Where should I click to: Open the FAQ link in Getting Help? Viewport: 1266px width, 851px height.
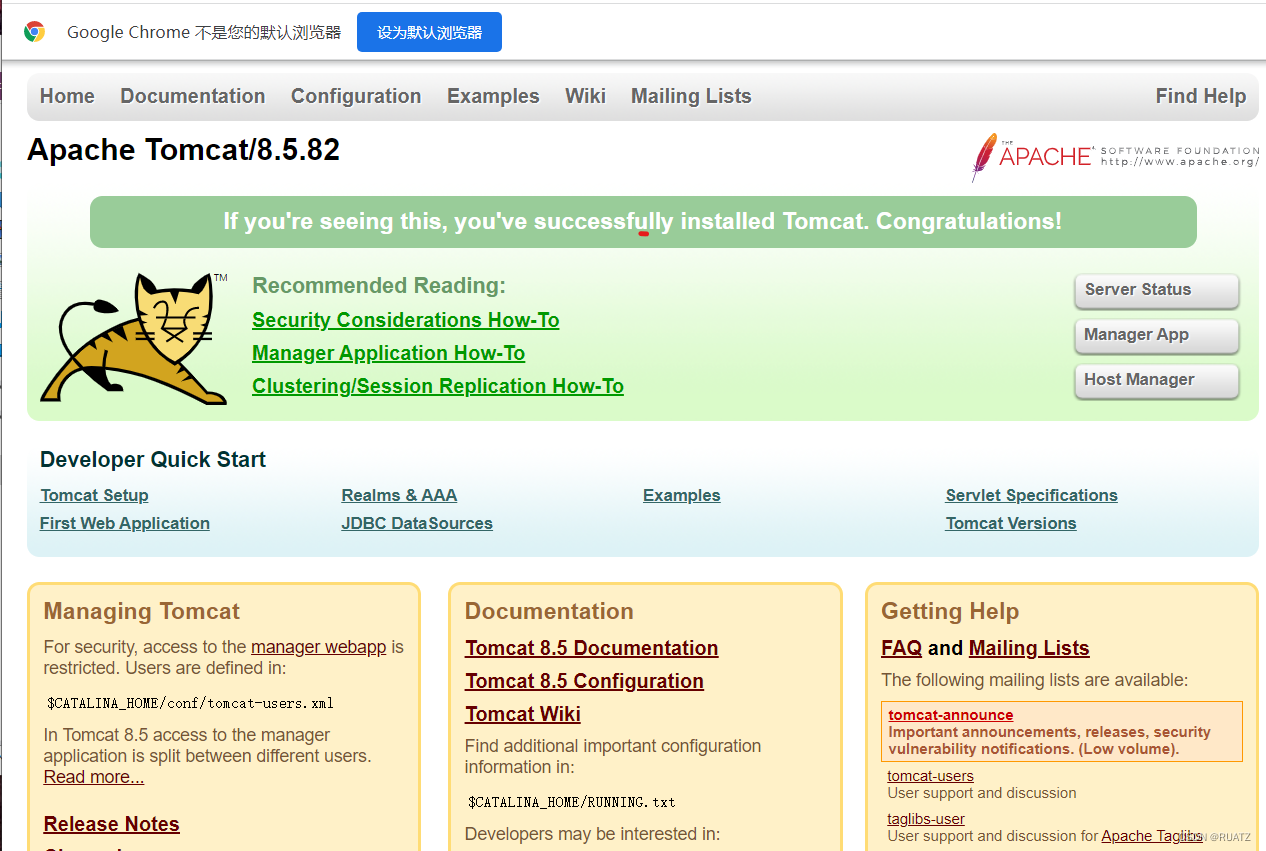tap(901, 648)
